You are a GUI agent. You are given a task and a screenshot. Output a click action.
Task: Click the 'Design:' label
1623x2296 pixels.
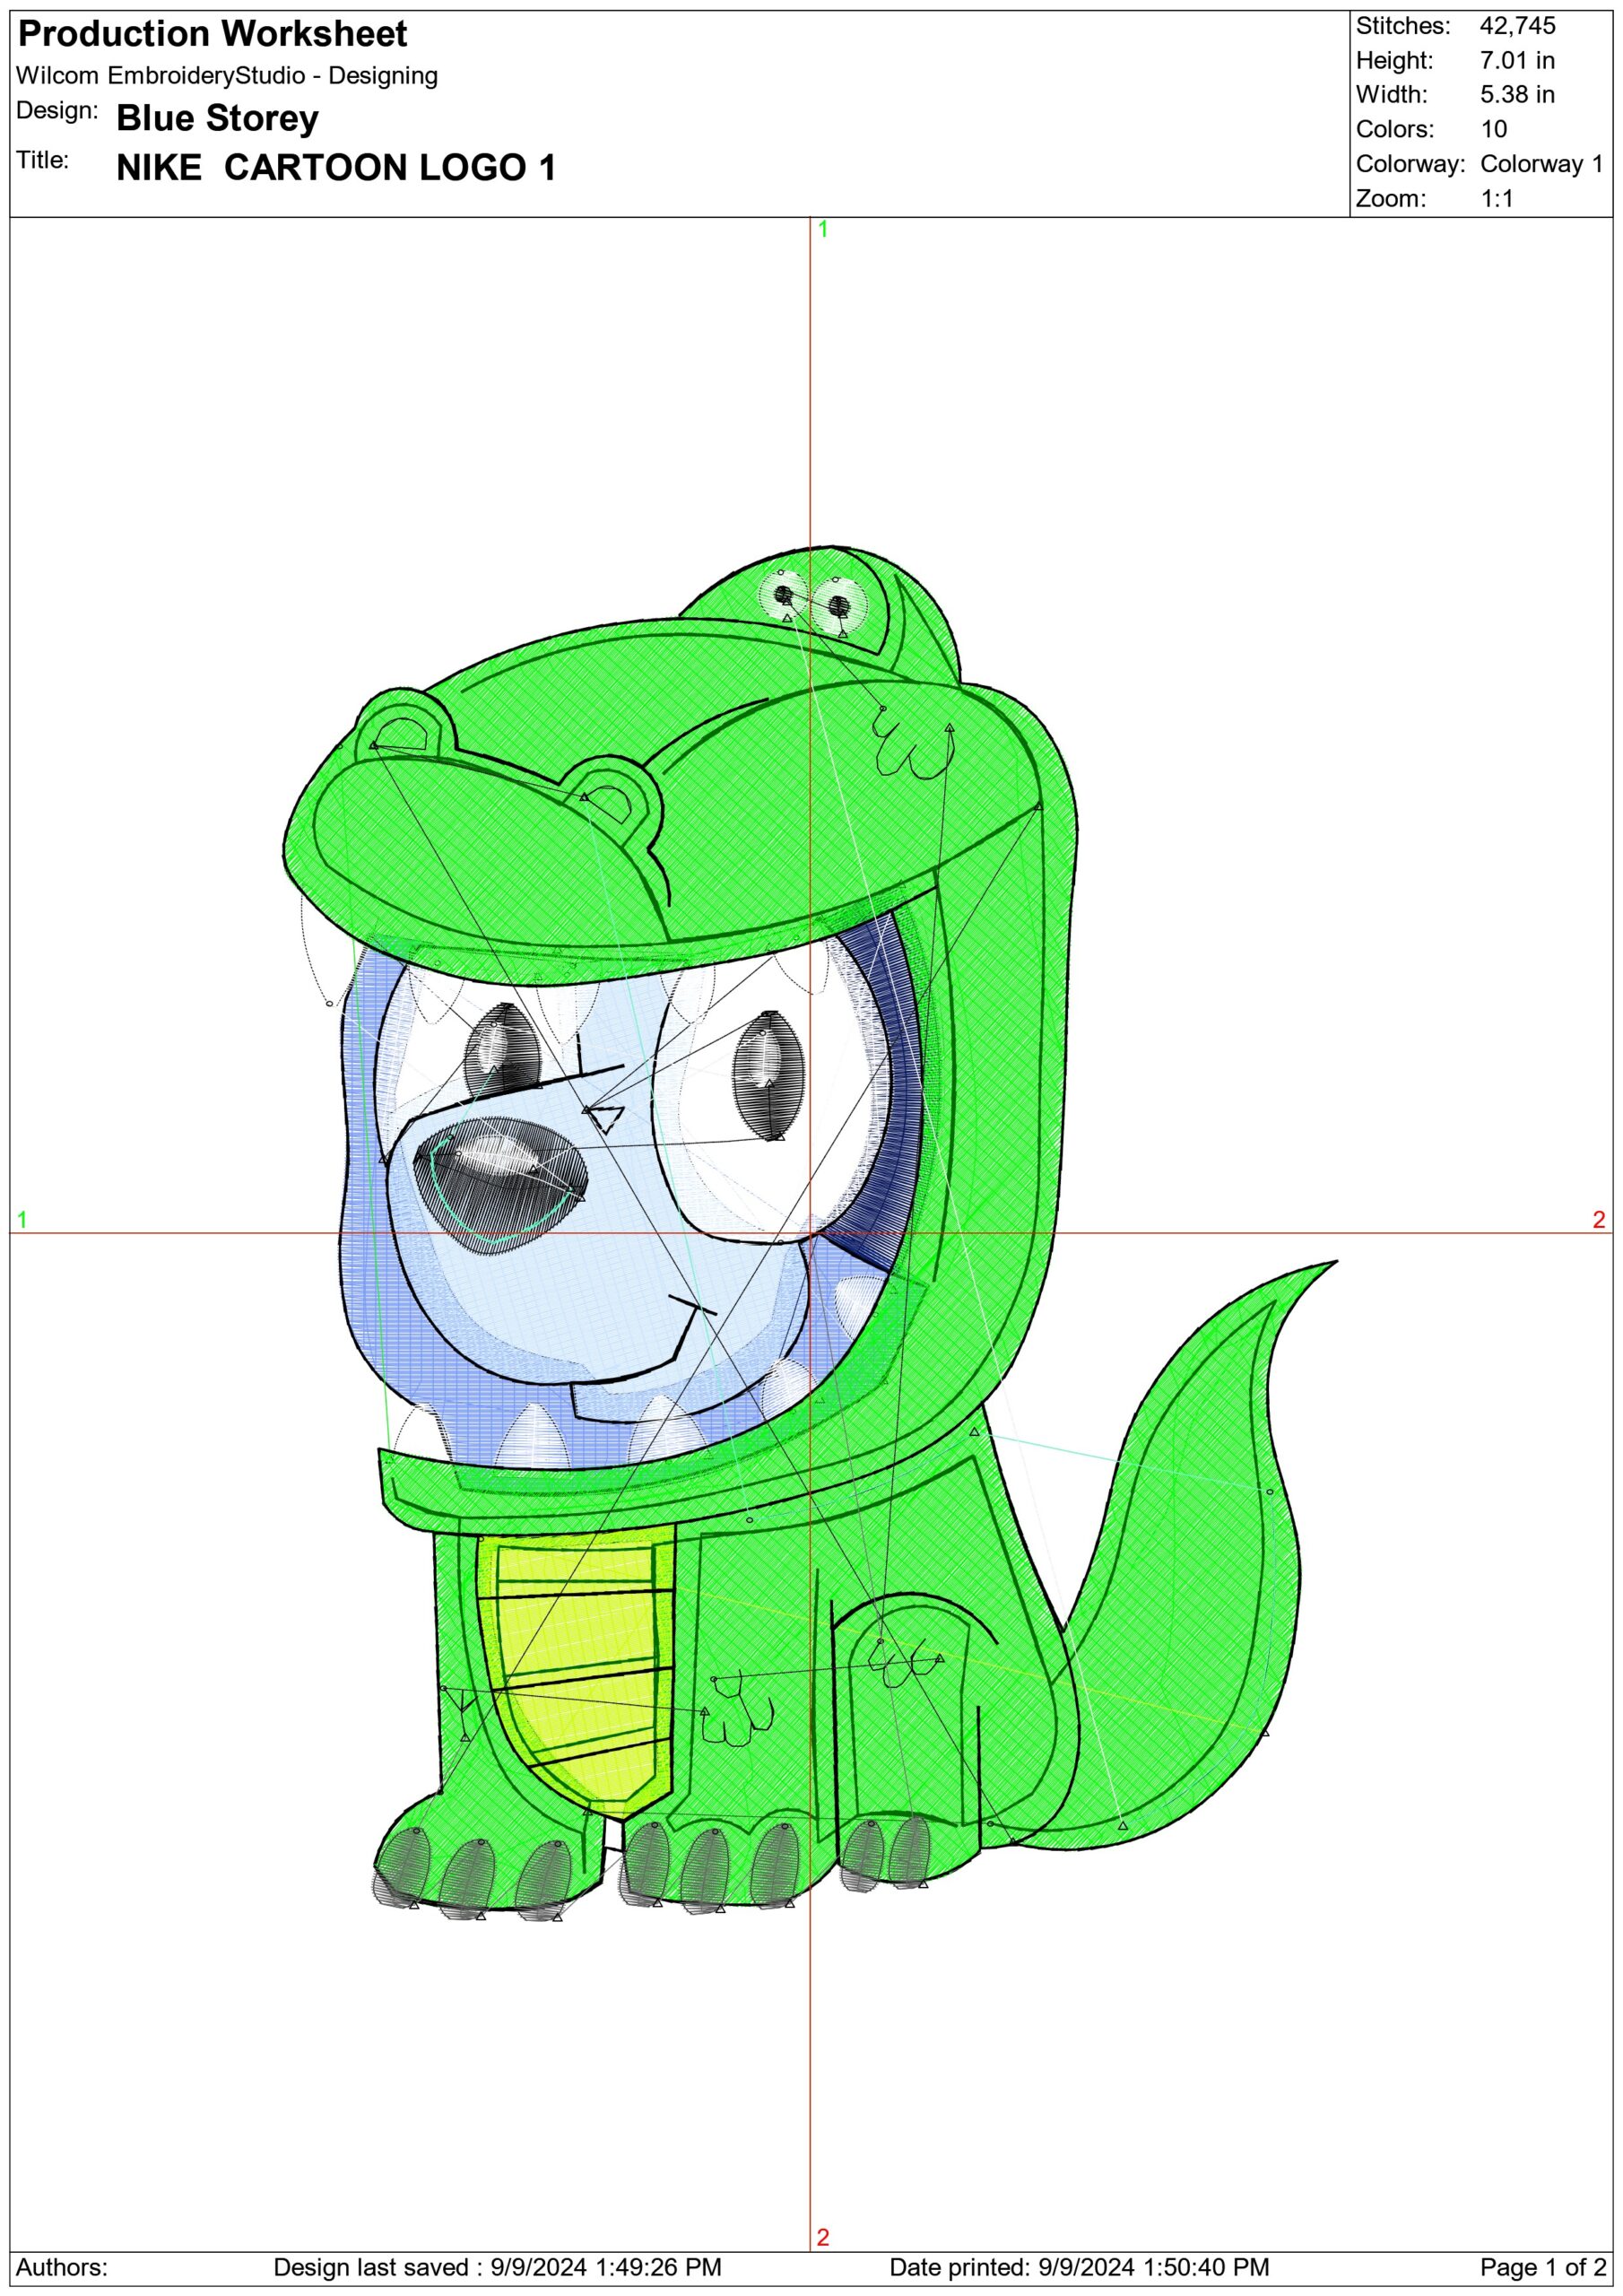pyautogui.click(x=57, y=111)
